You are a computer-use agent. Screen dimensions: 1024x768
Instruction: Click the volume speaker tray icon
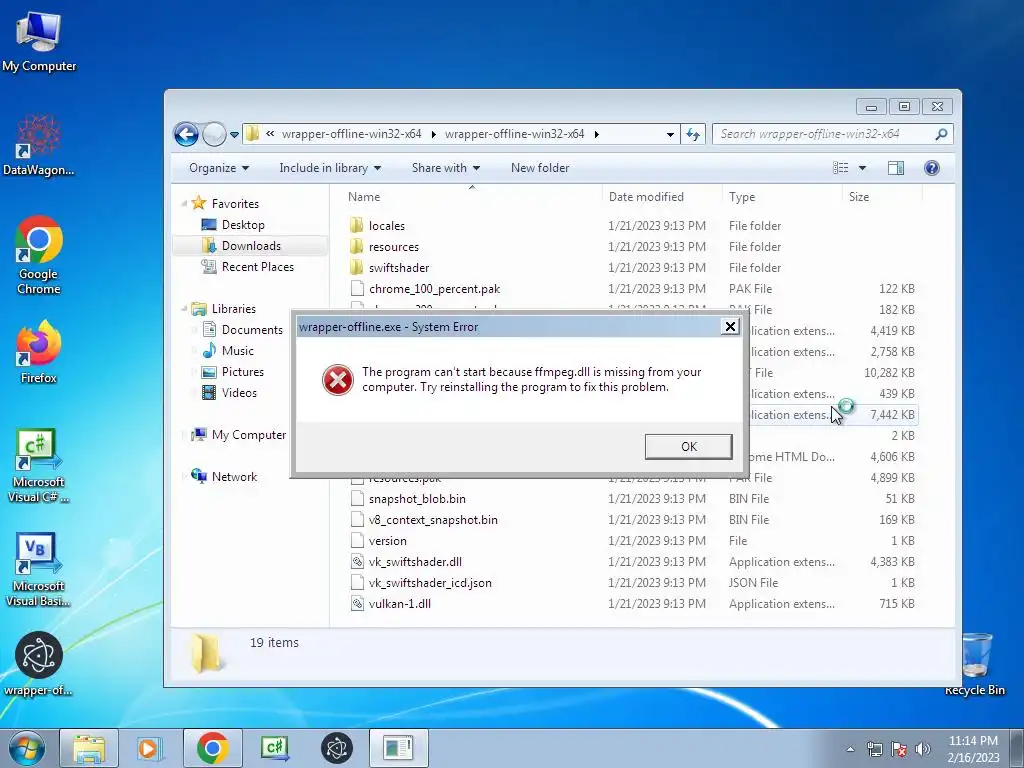tap(922, 749)
